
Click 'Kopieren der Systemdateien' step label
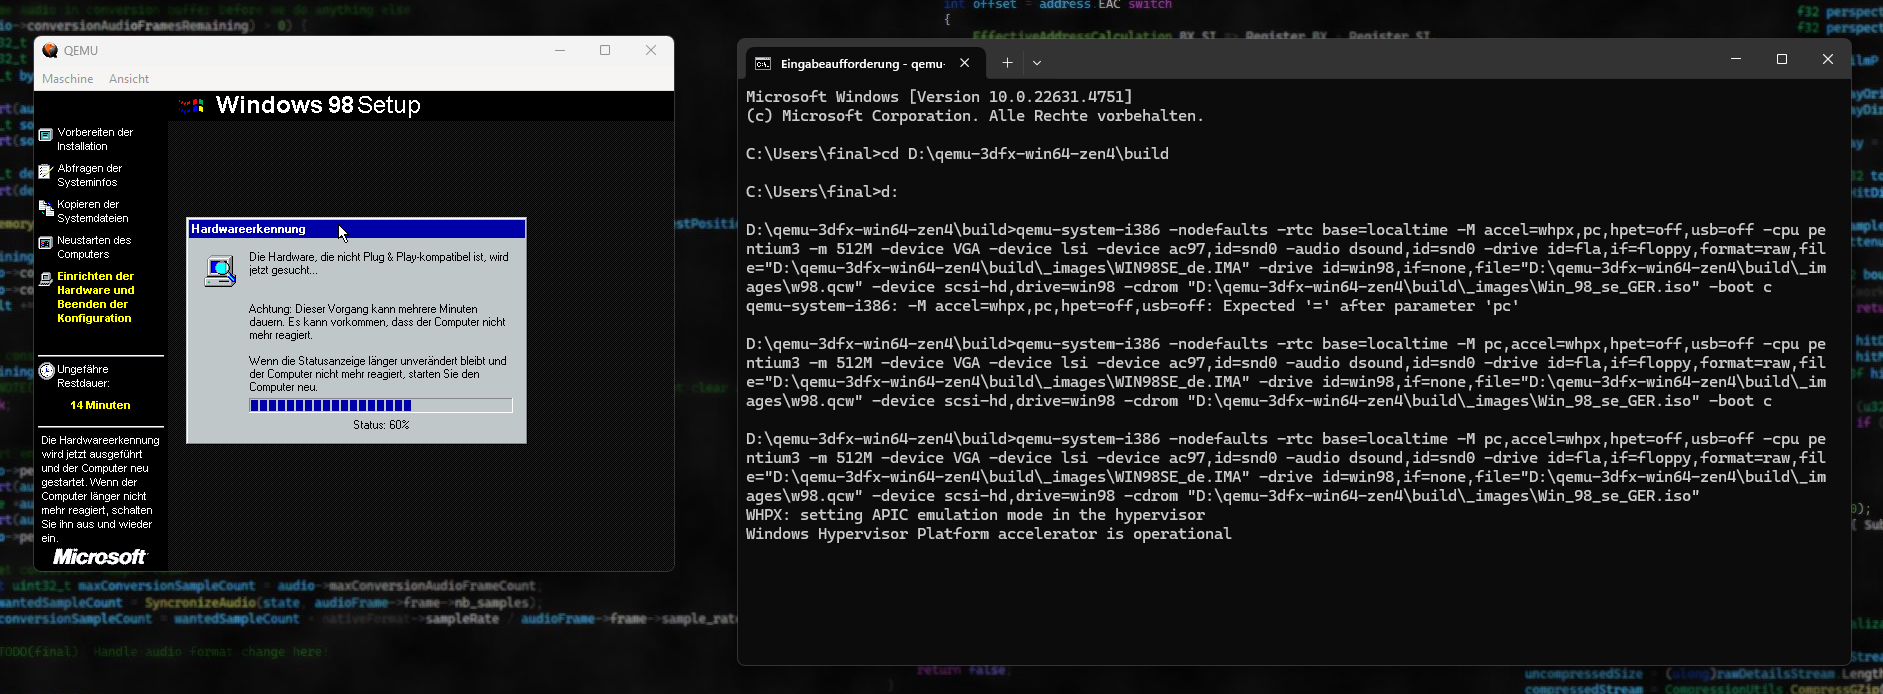(x=93, y=211)
